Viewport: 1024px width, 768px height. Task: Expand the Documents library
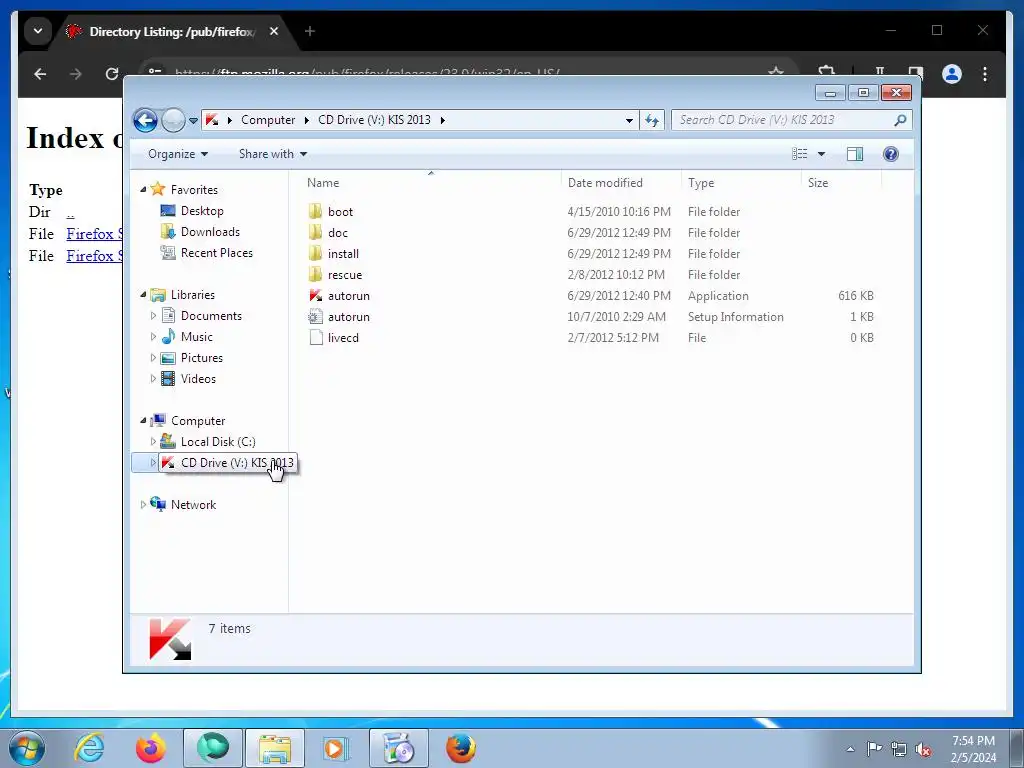point(153,316)
